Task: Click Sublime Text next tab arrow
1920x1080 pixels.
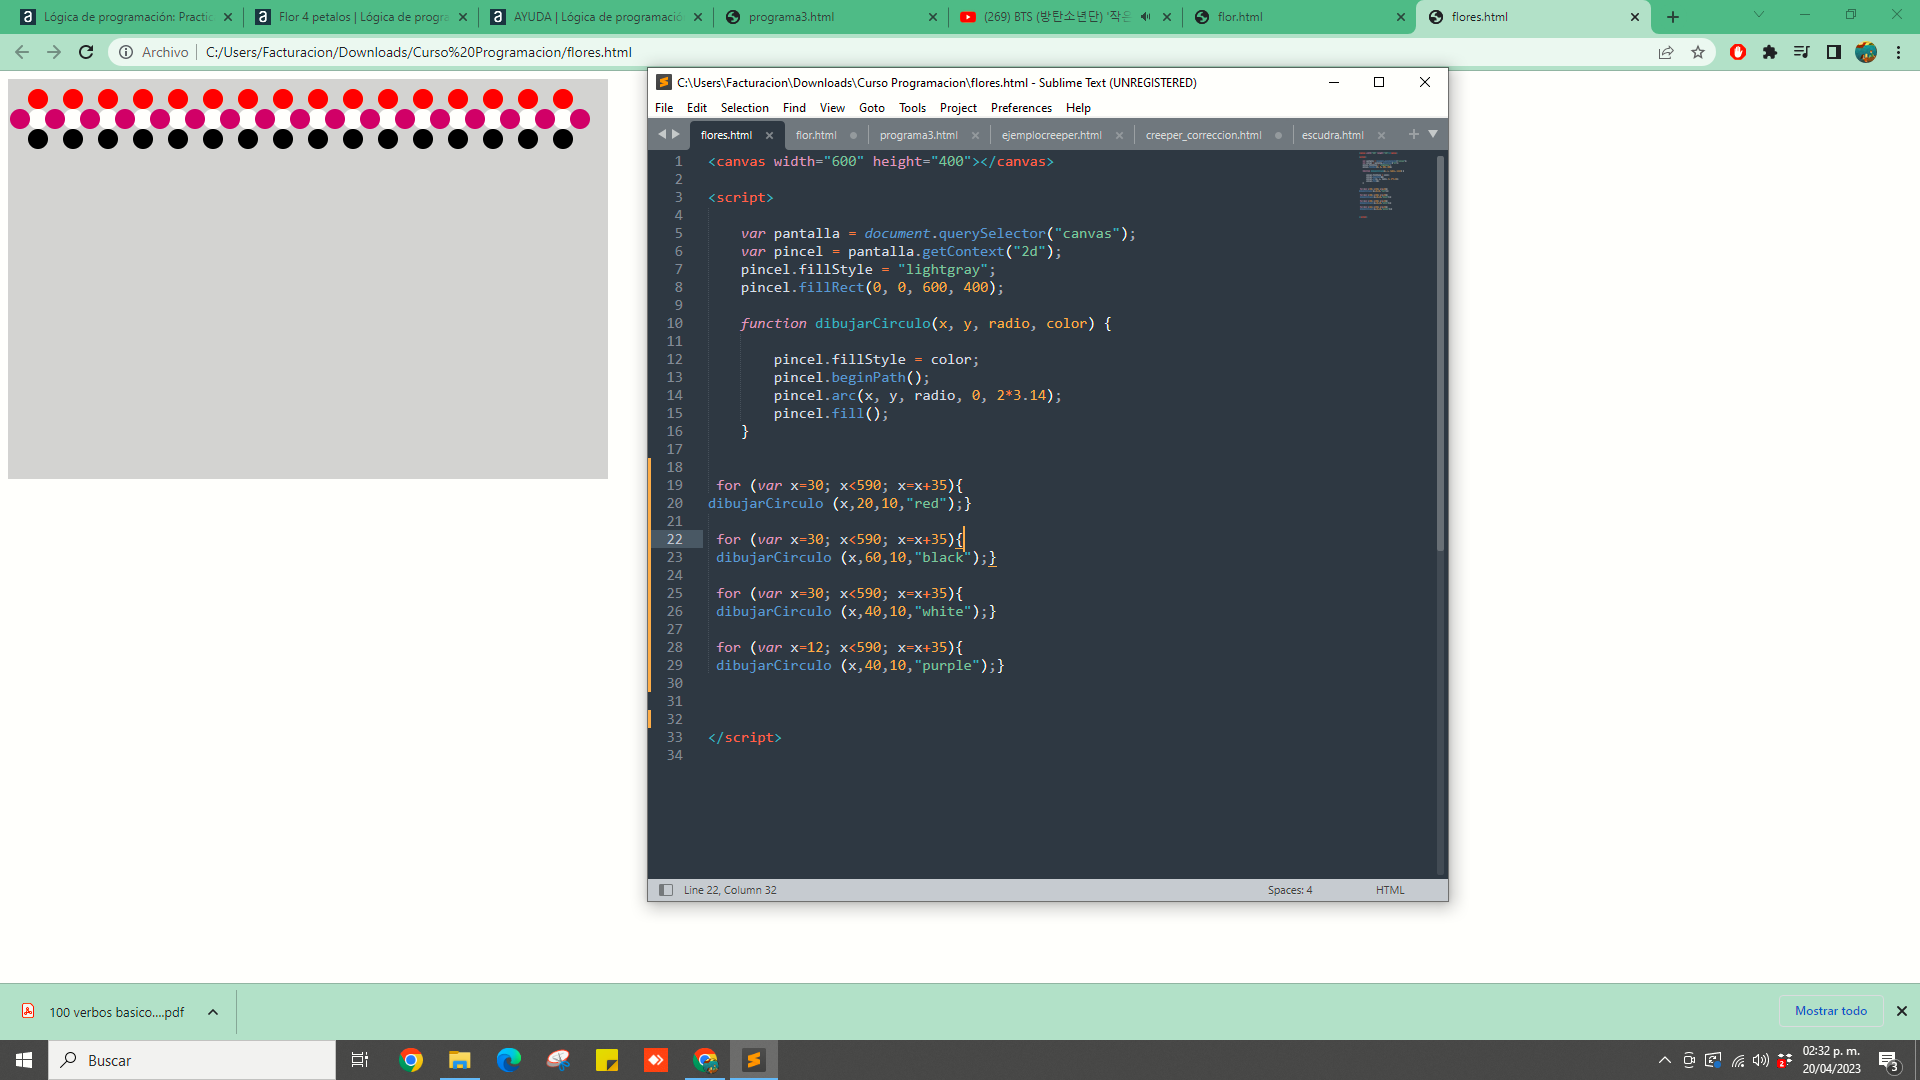Action: [x=676, y=134]
